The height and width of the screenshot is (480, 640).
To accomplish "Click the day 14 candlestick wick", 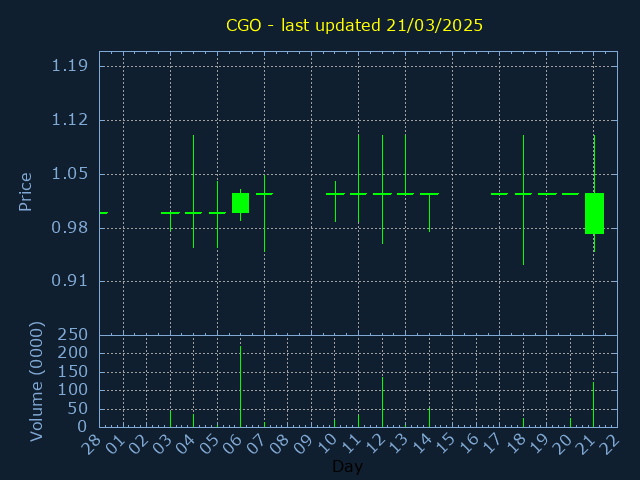I will coord(429,213).
